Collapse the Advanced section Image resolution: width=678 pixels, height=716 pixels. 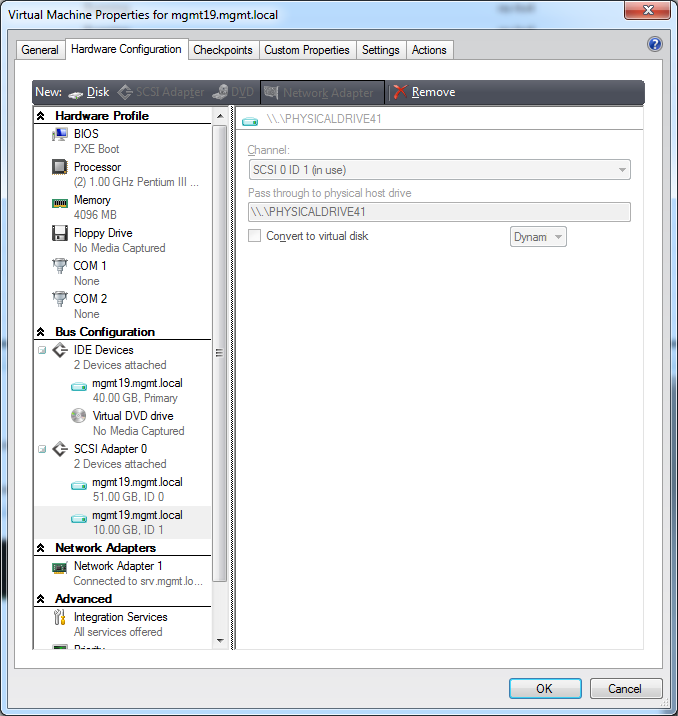point(41,599)
